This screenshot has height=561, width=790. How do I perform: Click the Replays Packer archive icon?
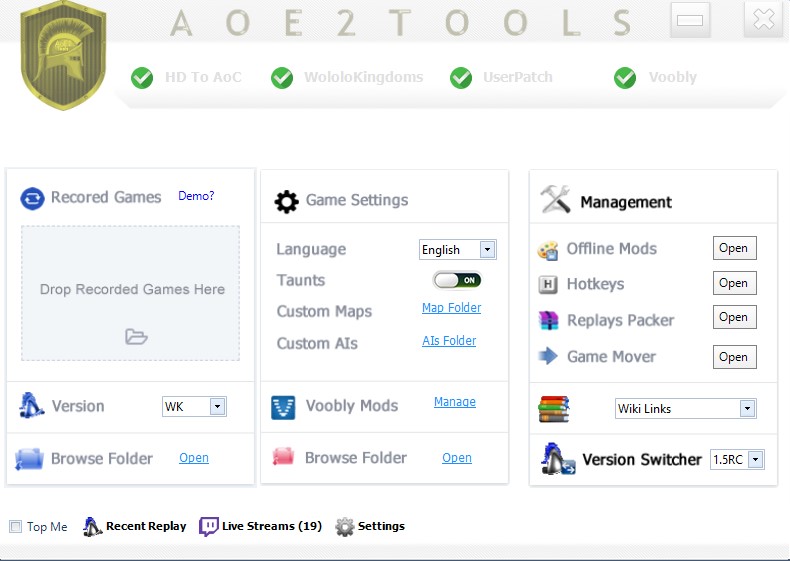(x=548, y=320)
